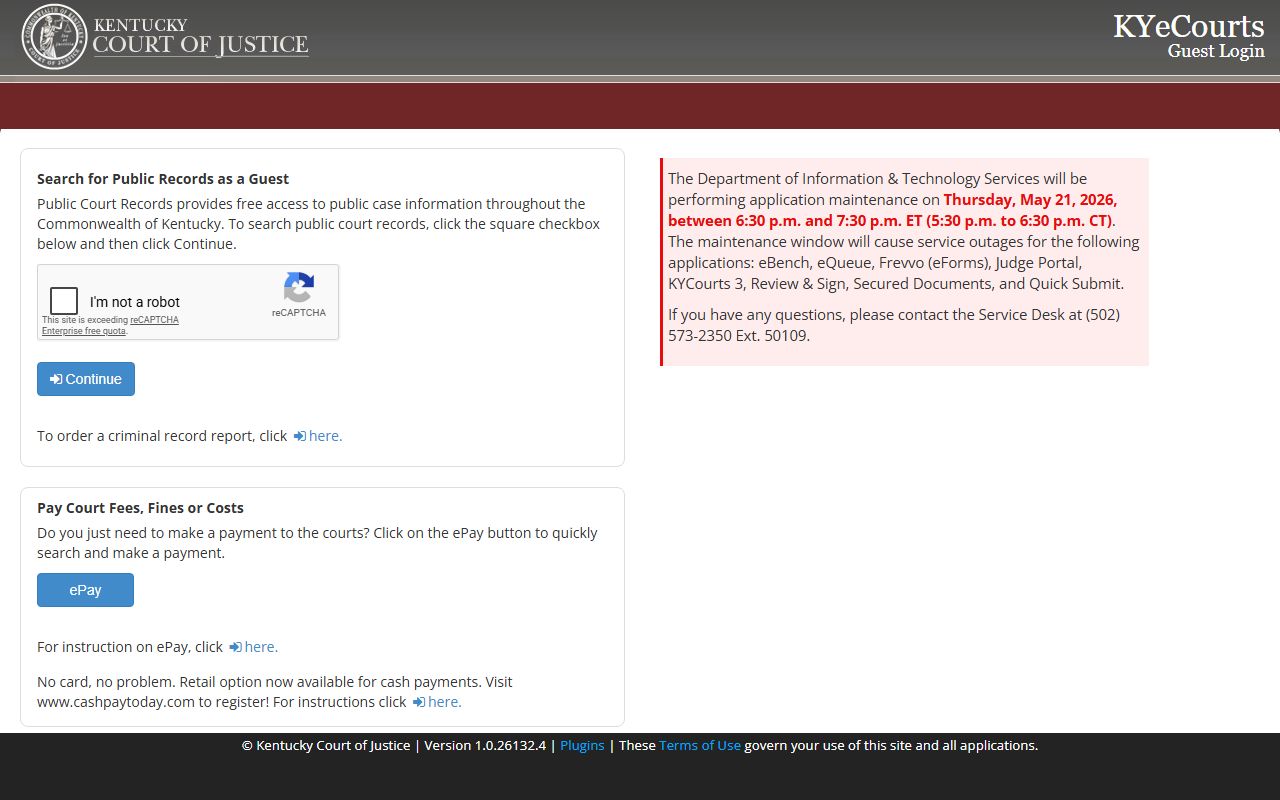Viewport: 1280px width, 800px height.
Task: Open the cash payment instructions 'here' link
Action: 437,702
